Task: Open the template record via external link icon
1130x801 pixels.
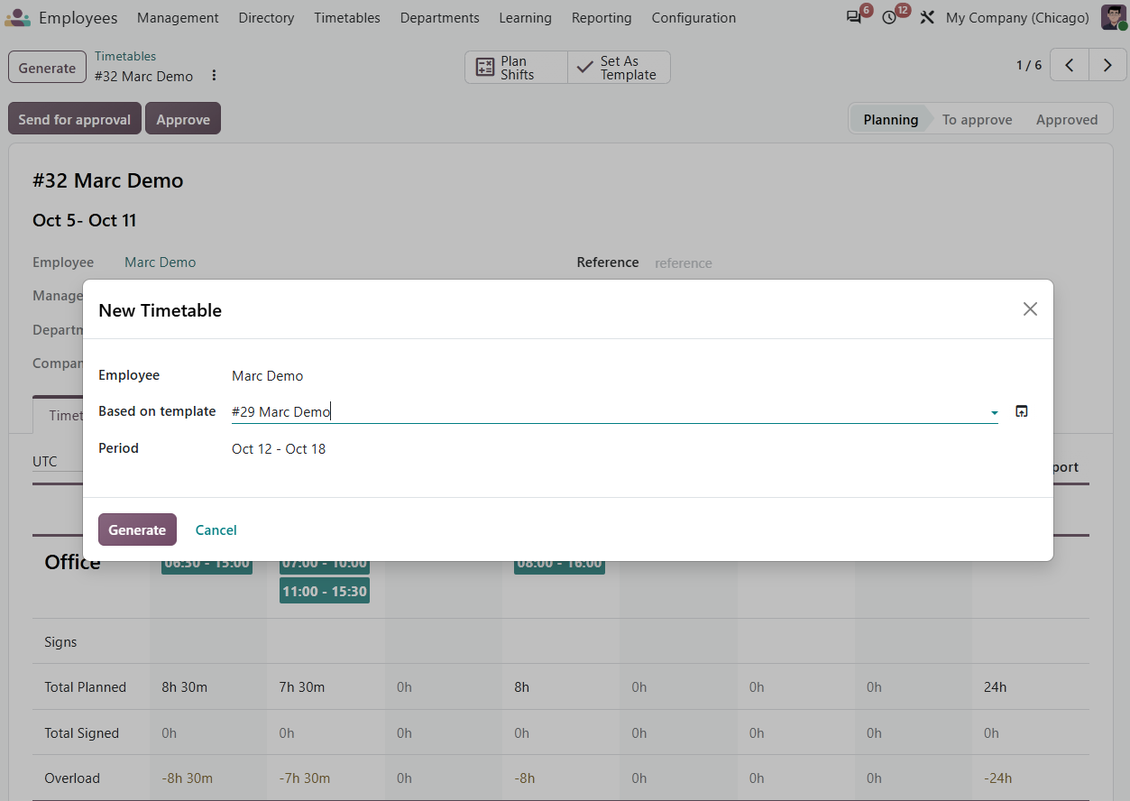Action: pyautogui.click(x=1021, y=412)
